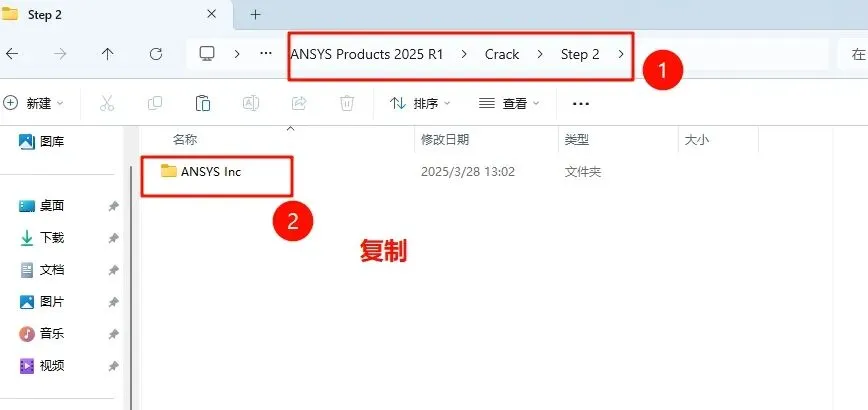Open 音乐 (Music) in sidebar

point(42,334)
